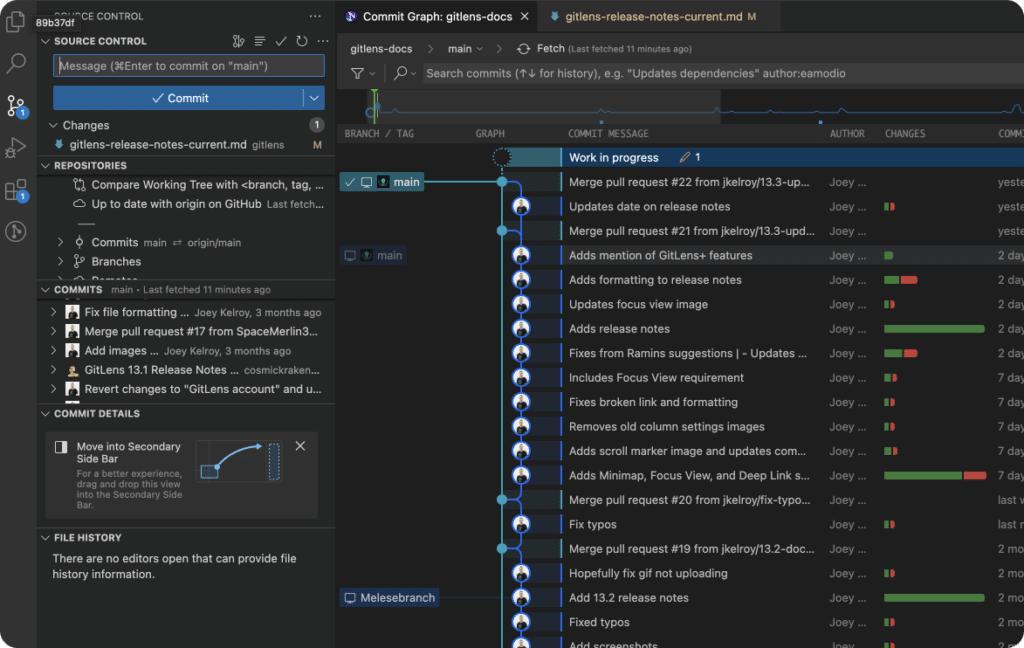1024x648 pixels.
Task: Commit staged changes via the checkmark header icon
Action: (x=280, y=41)
